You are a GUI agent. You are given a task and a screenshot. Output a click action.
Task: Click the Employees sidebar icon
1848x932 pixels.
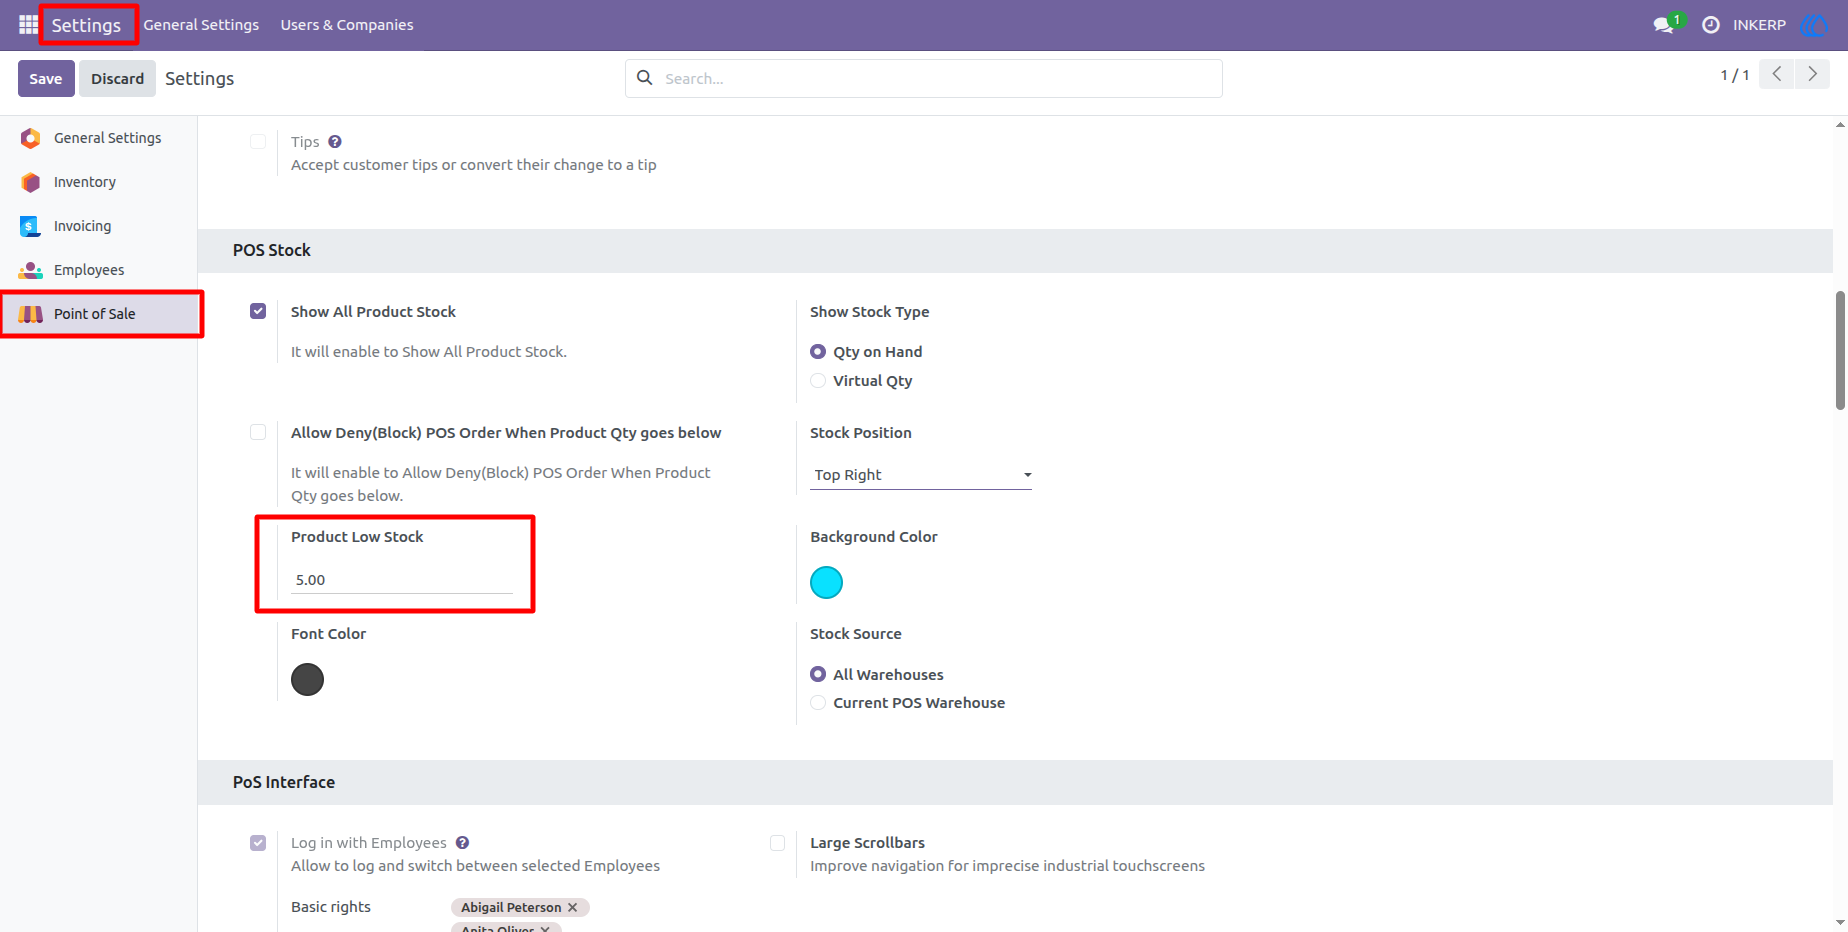click(x=31, y=270)
